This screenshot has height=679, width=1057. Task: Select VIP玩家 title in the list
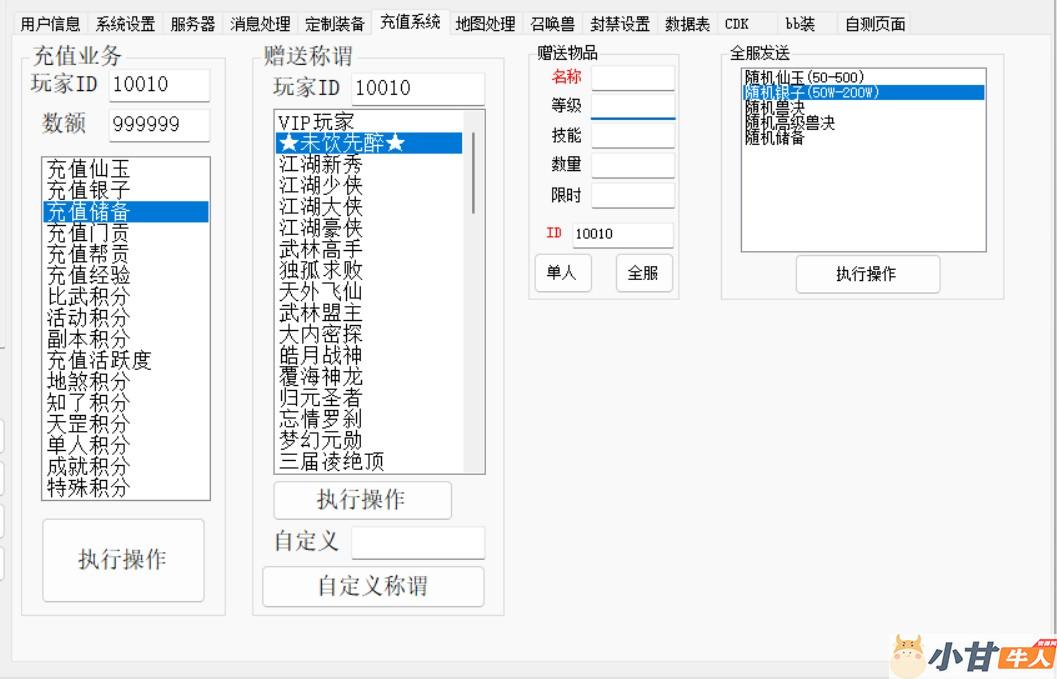click(x=316, y=122)
